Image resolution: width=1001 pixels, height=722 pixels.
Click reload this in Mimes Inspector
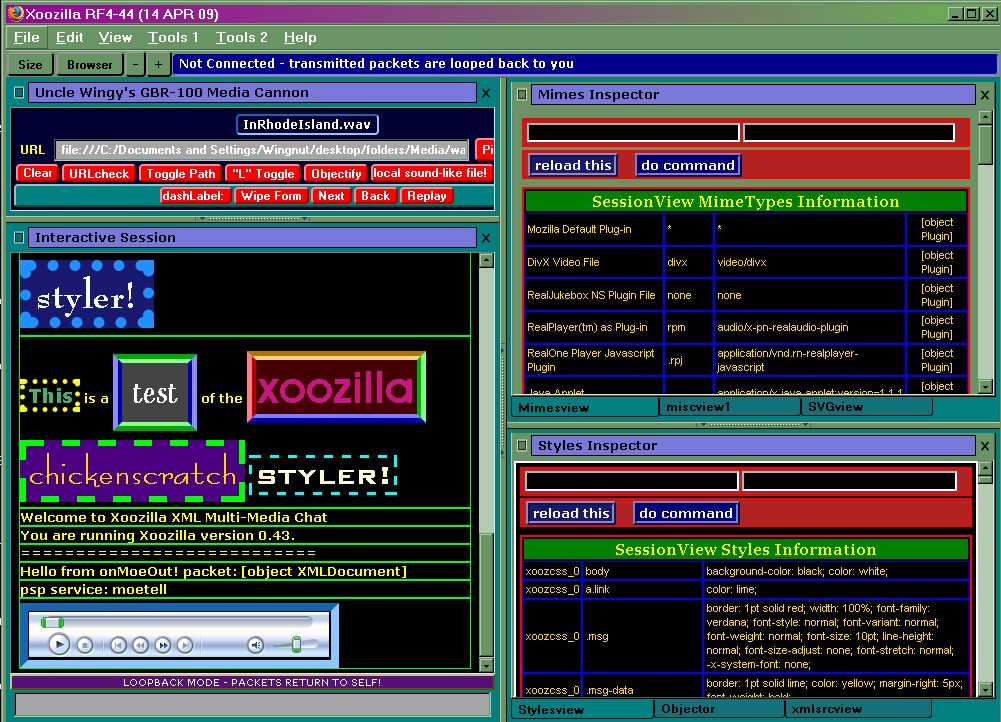pos(573,165)
